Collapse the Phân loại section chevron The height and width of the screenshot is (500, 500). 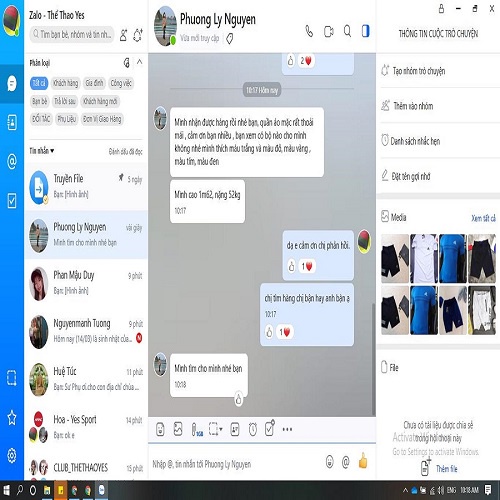[x=140, y=62]
